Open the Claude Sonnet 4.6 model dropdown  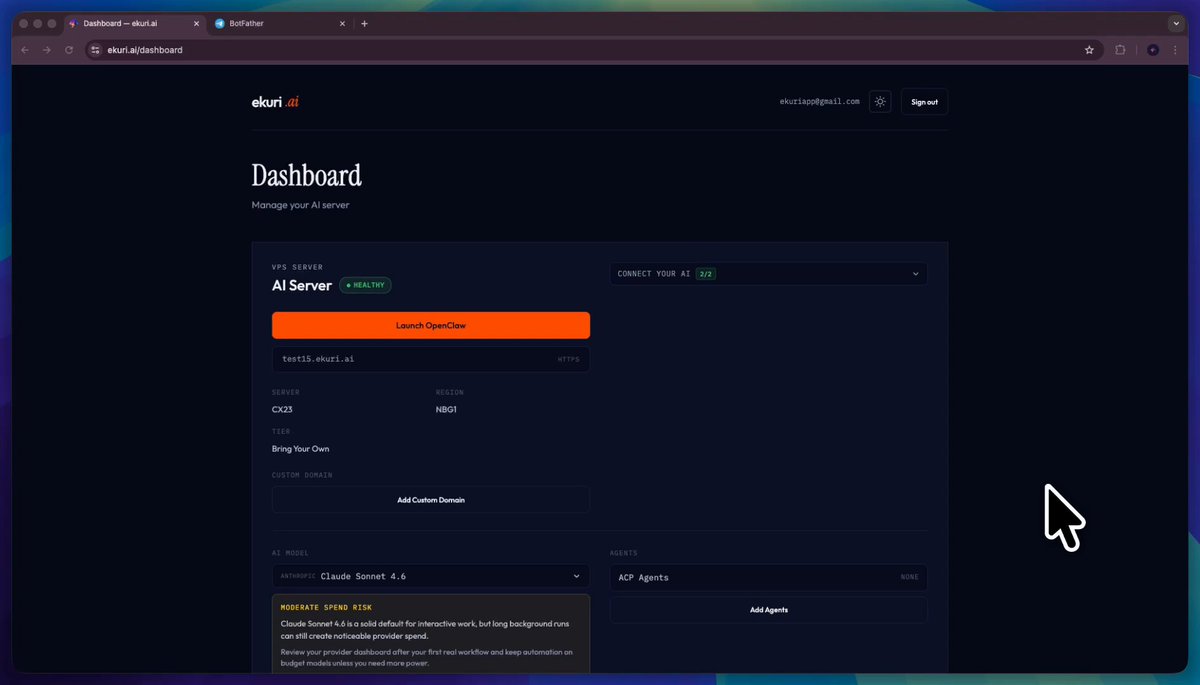[430, 576]
